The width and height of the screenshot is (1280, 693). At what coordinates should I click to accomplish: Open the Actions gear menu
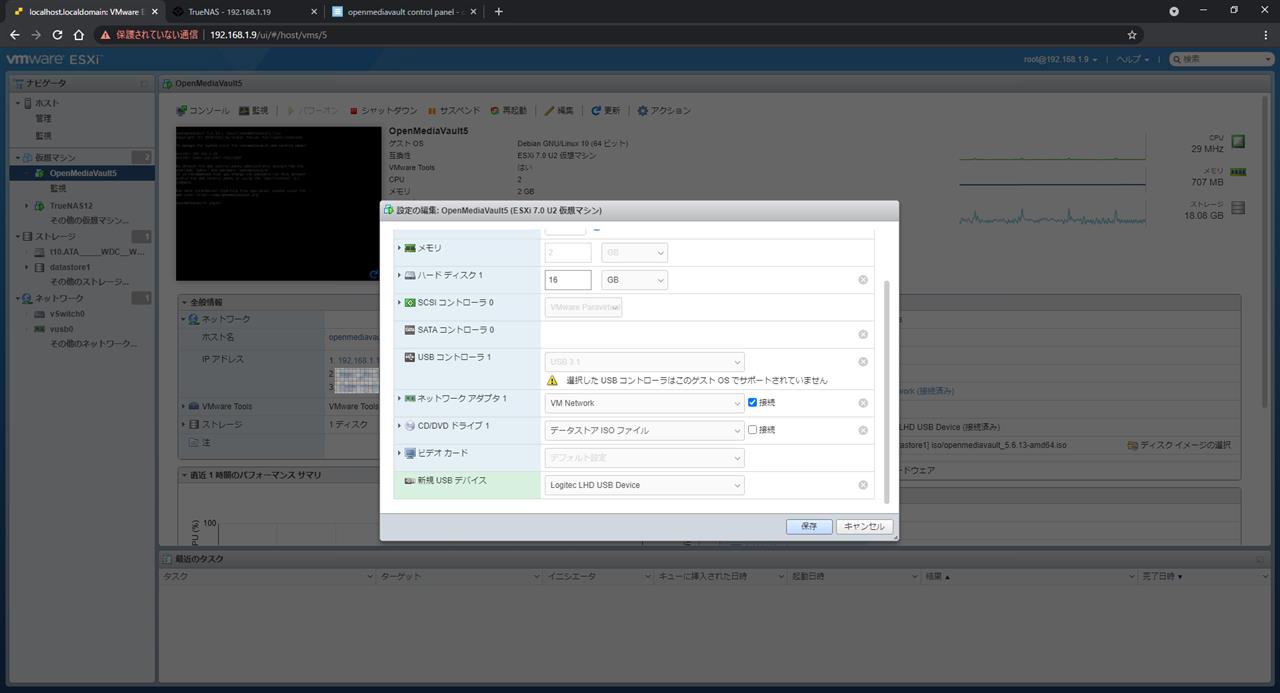coord(665,110)
